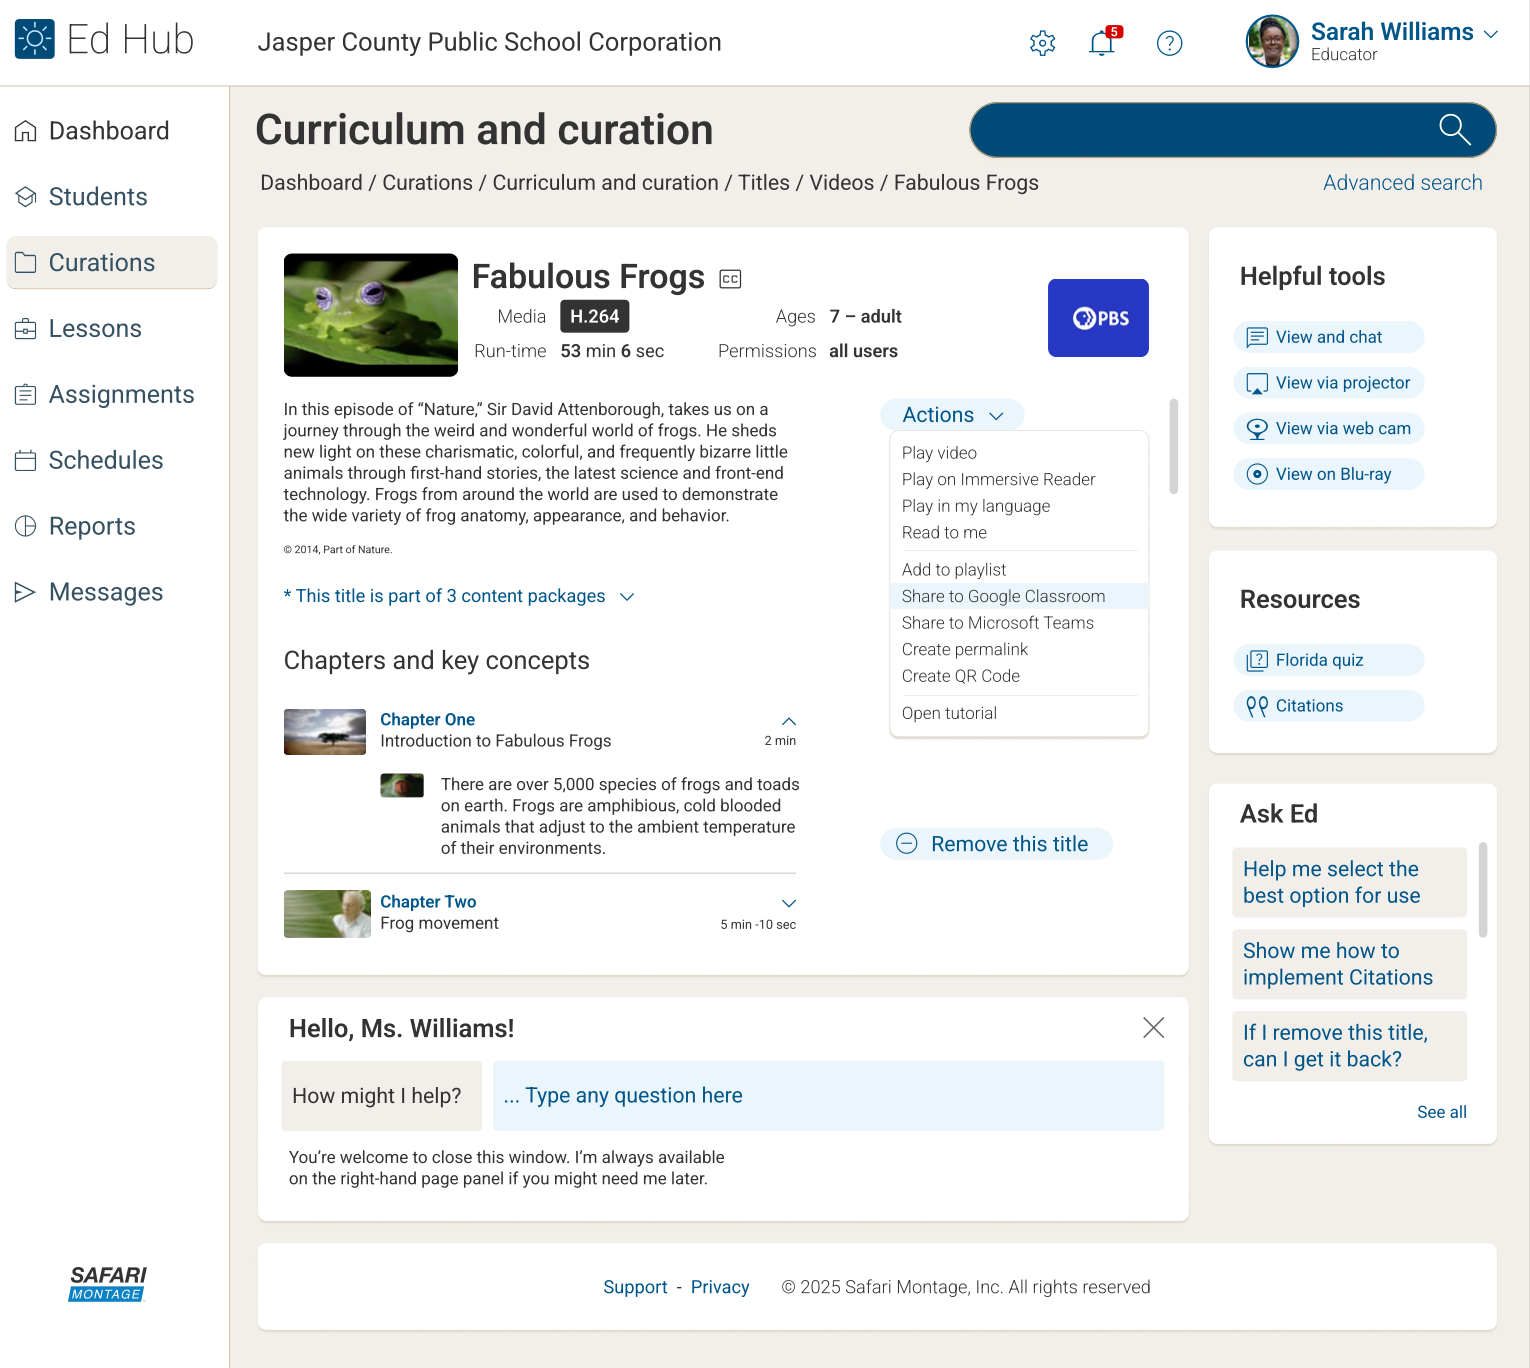Click the Type any question here field
Viewport: 1530px width, 1368px height.
[x=827, y=1096]
